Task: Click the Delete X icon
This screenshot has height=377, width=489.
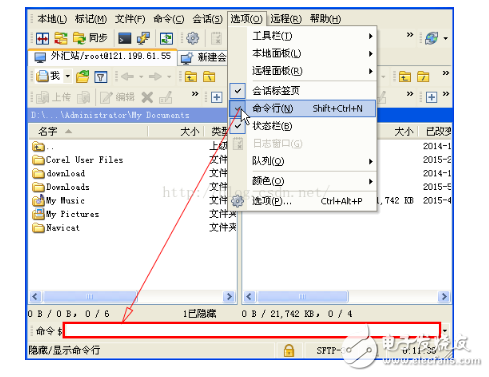Action: tap(147, 98)
